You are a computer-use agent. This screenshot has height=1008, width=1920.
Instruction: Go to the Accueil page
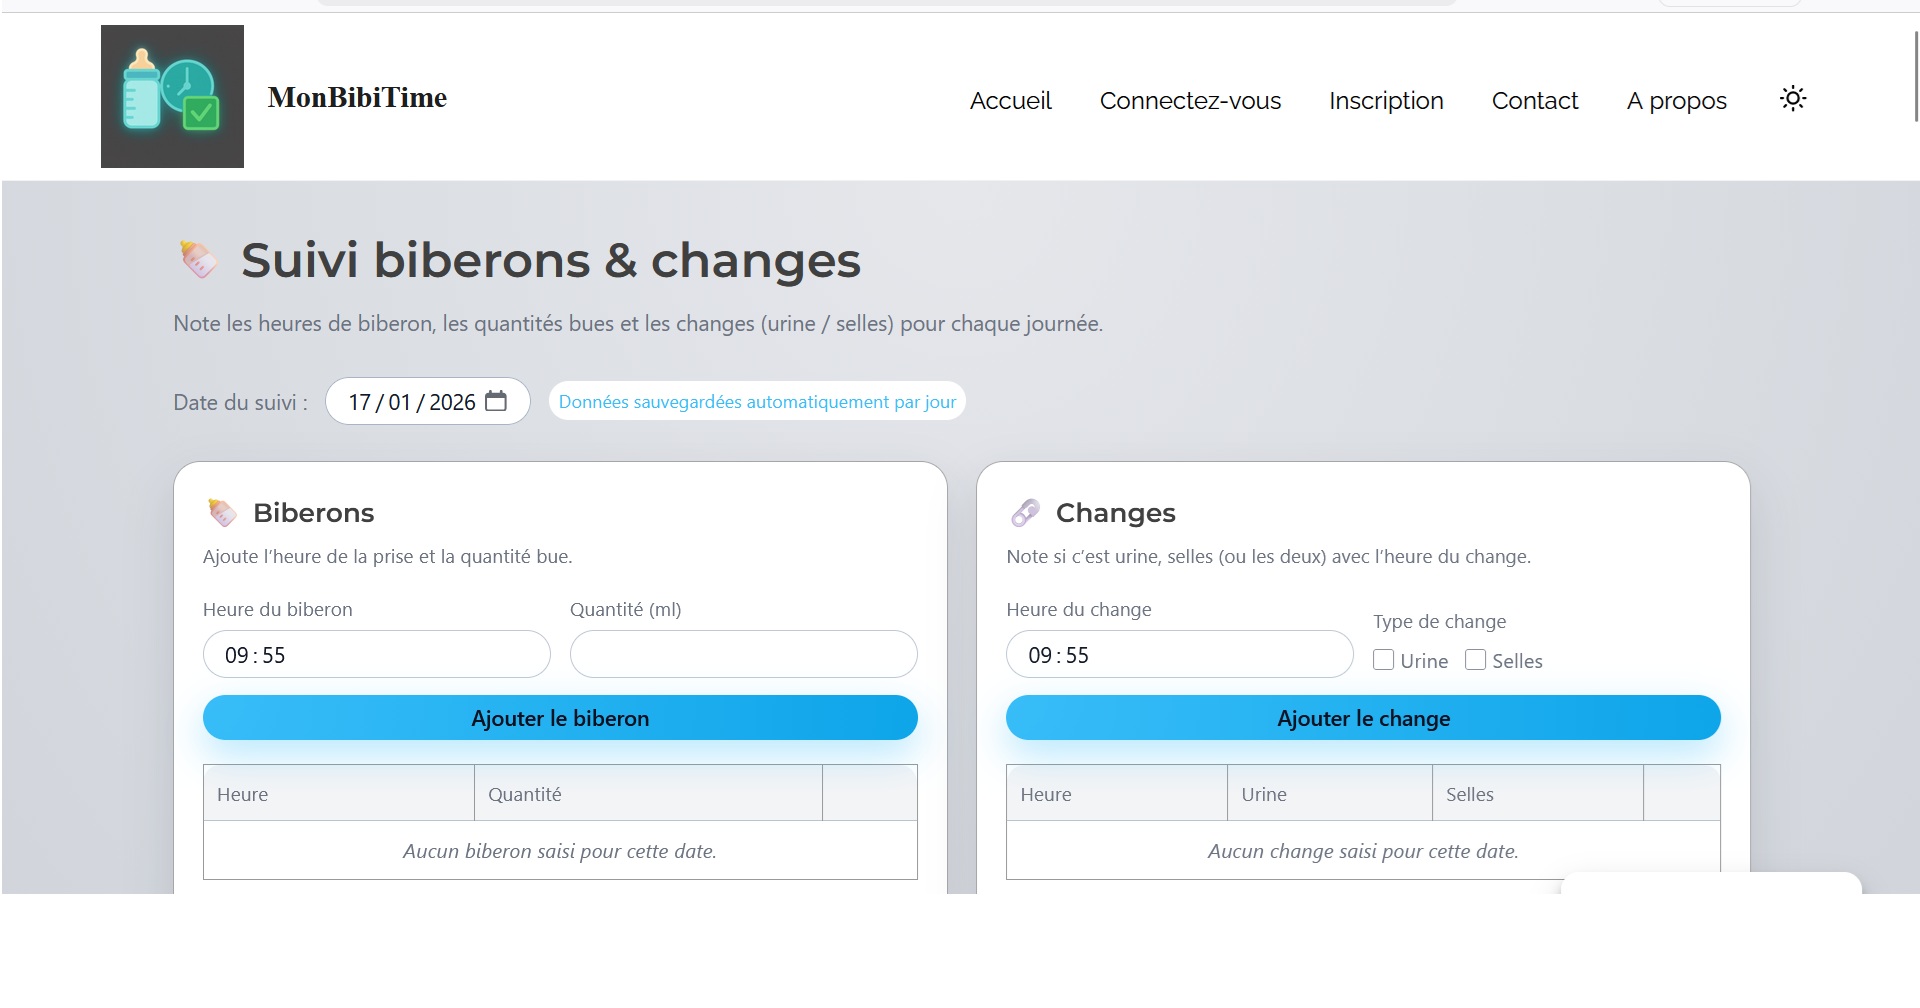1010,101
